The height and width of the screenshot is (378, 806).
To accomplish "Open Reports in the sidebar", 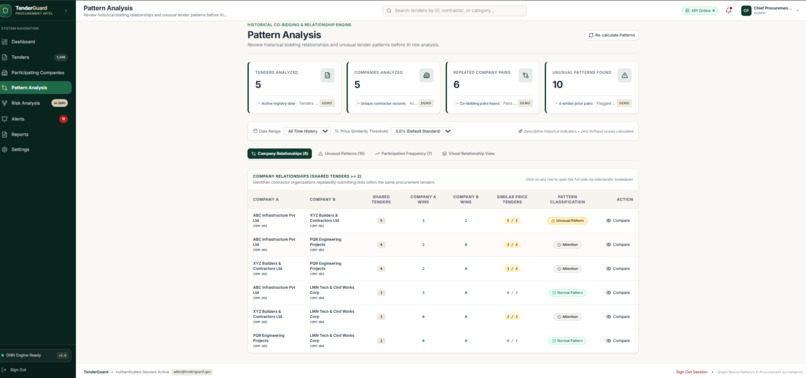I will click(x=36, y=134).
